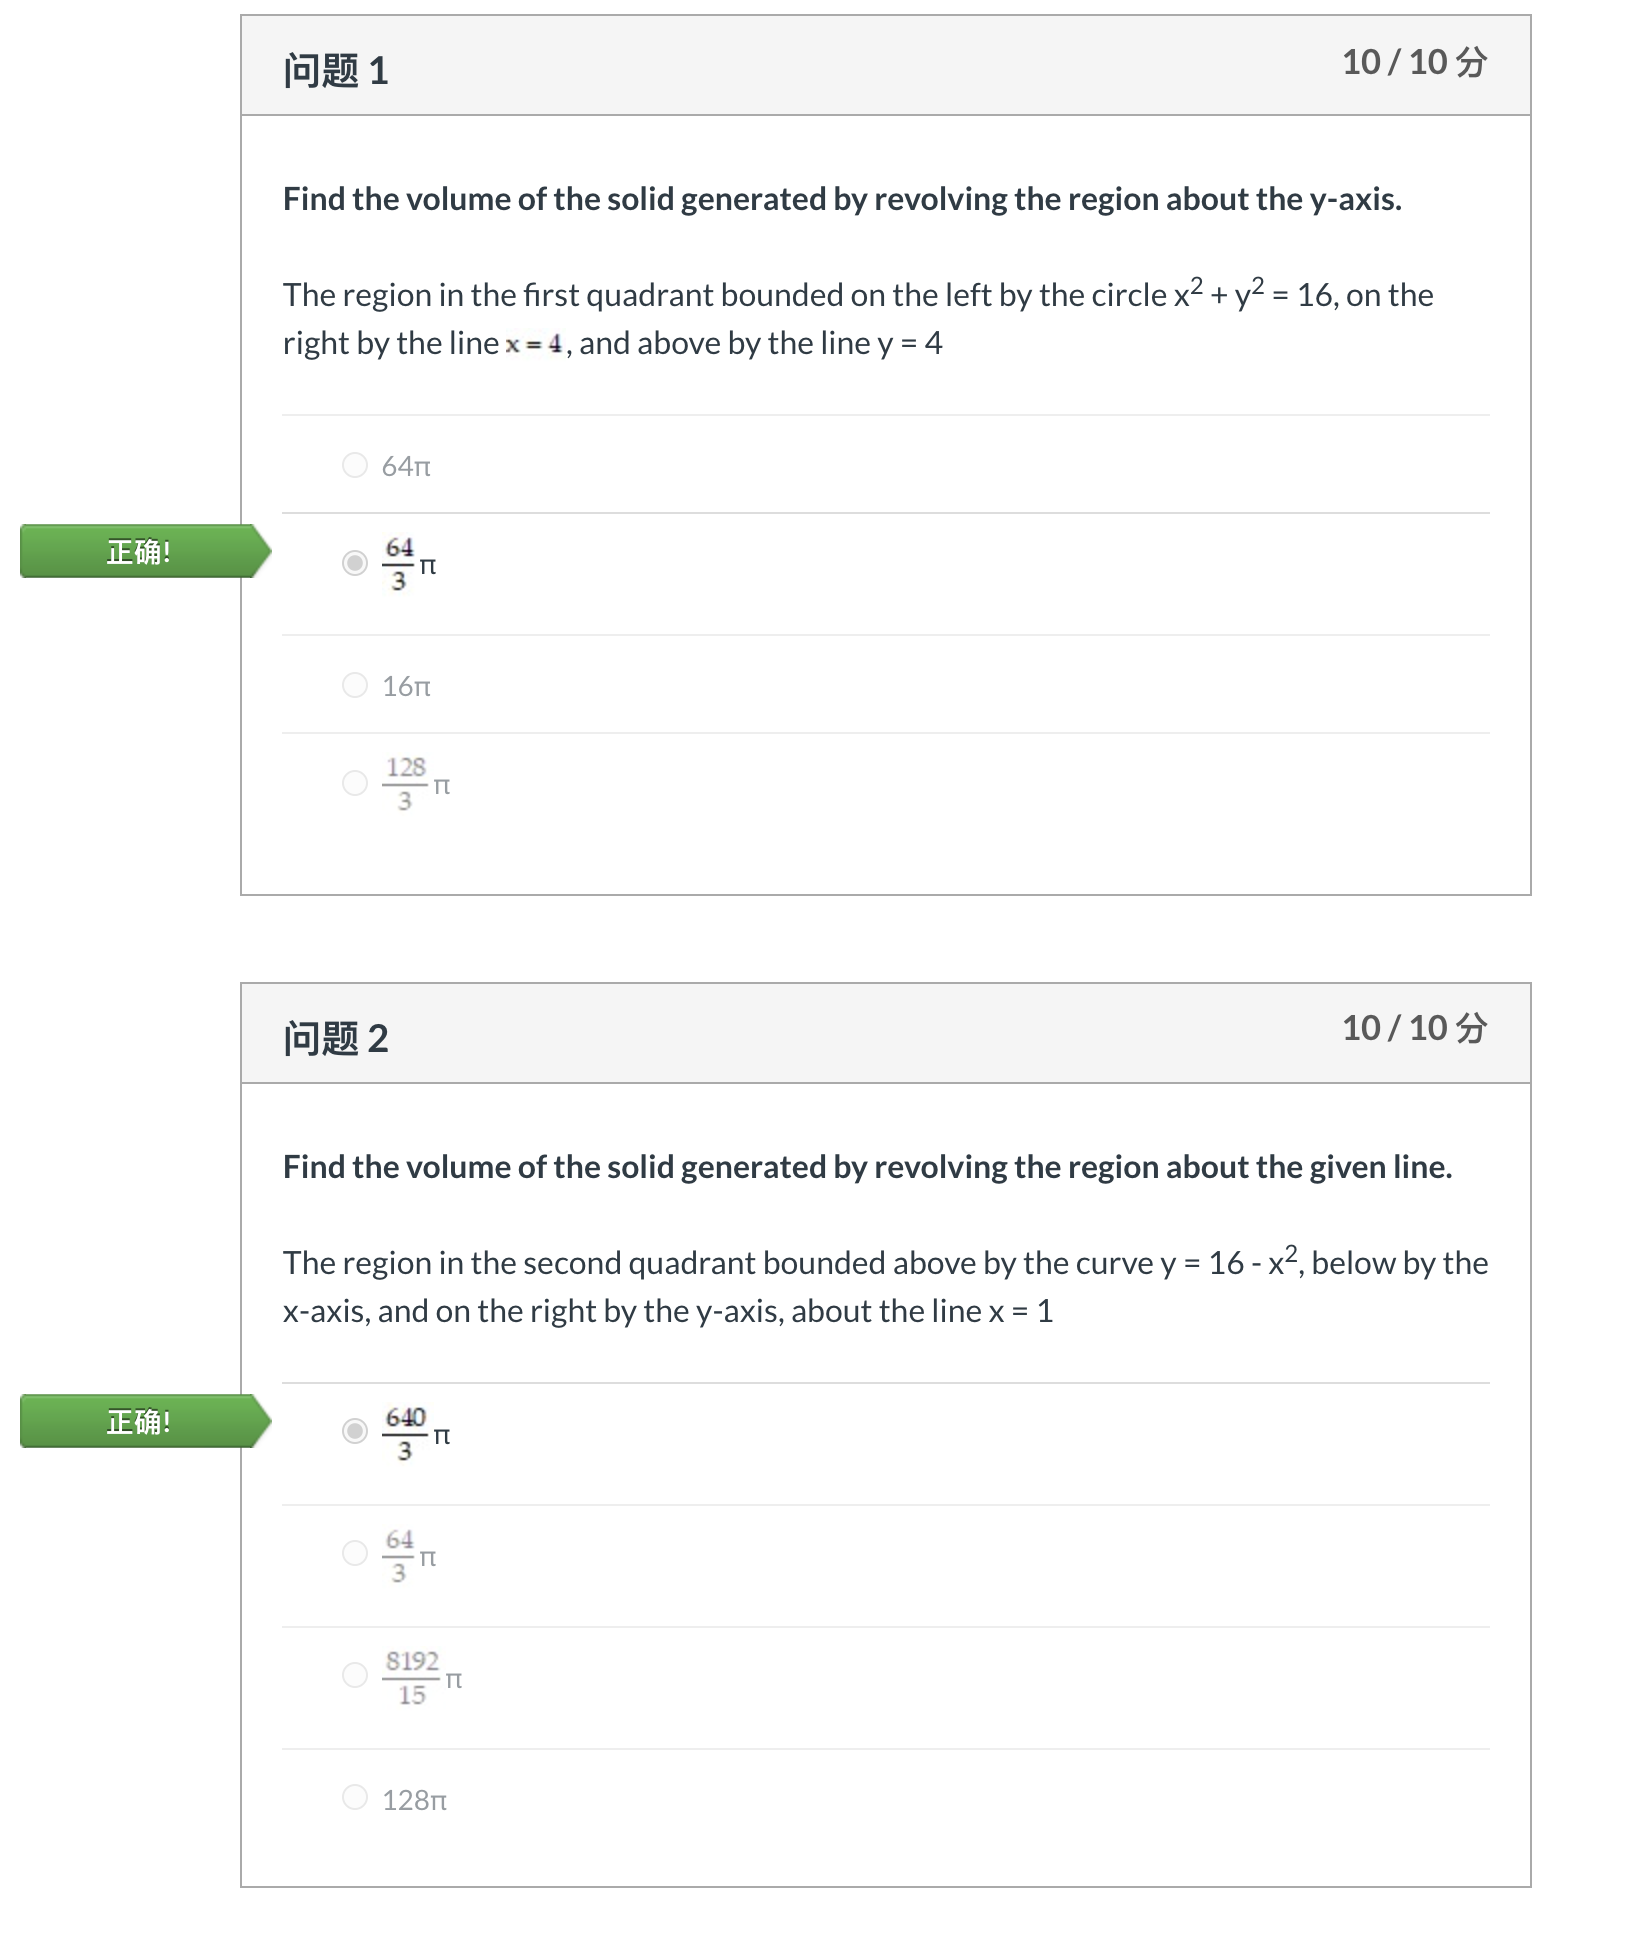
Task: Click the 64/3 fraction image in Question 1
Action: (x=399, y=564)
